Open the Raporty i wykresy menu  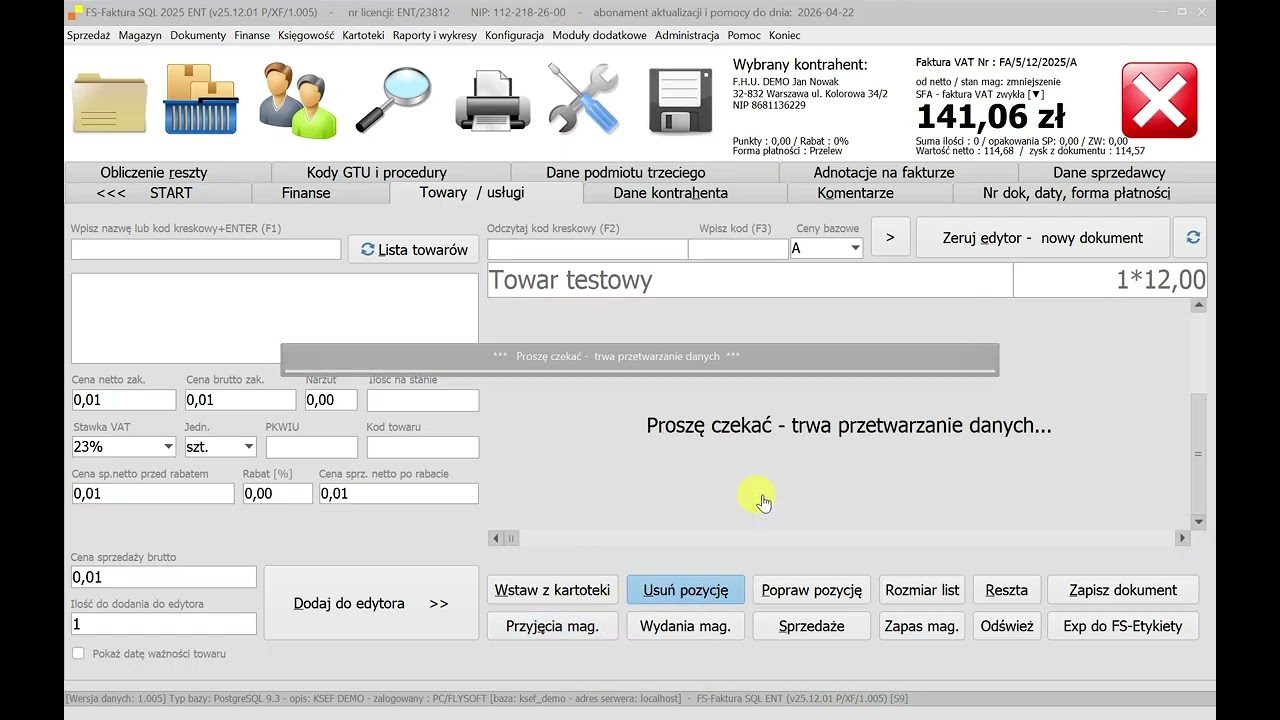[x=435, y=35]
